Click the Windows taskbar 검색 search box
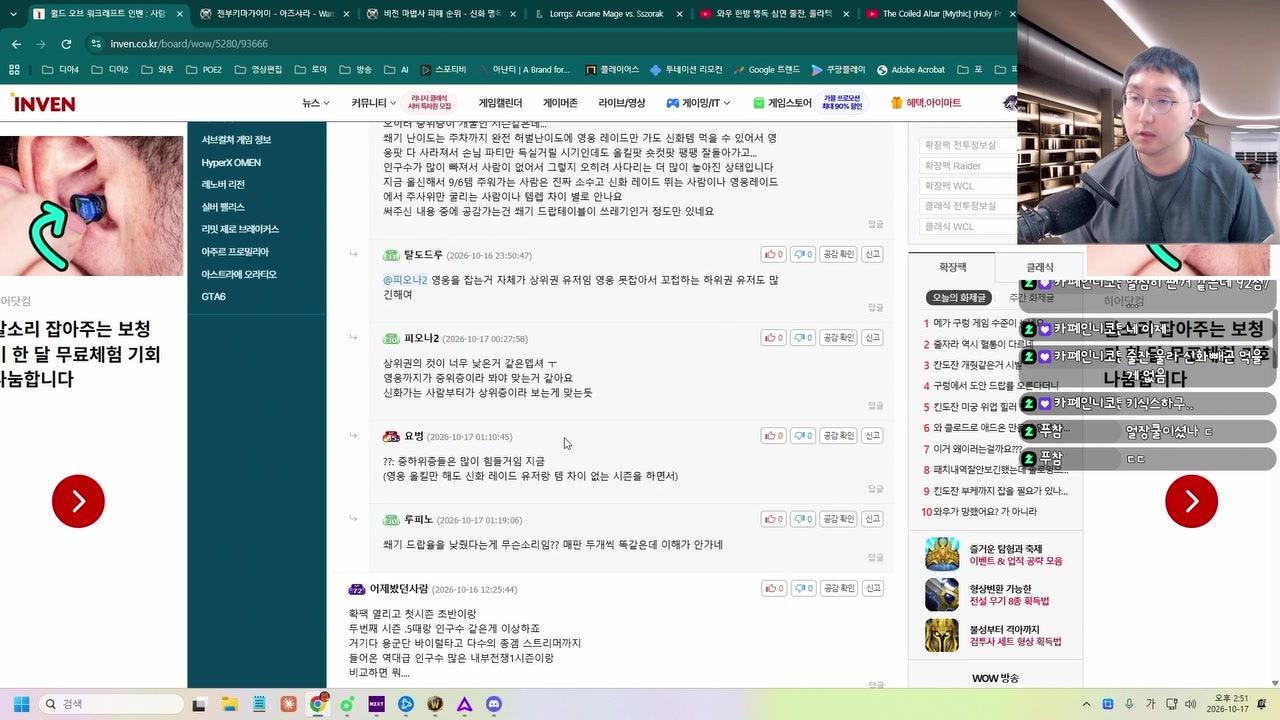Screen dimensions: 1280x720 tap(112, 704)
